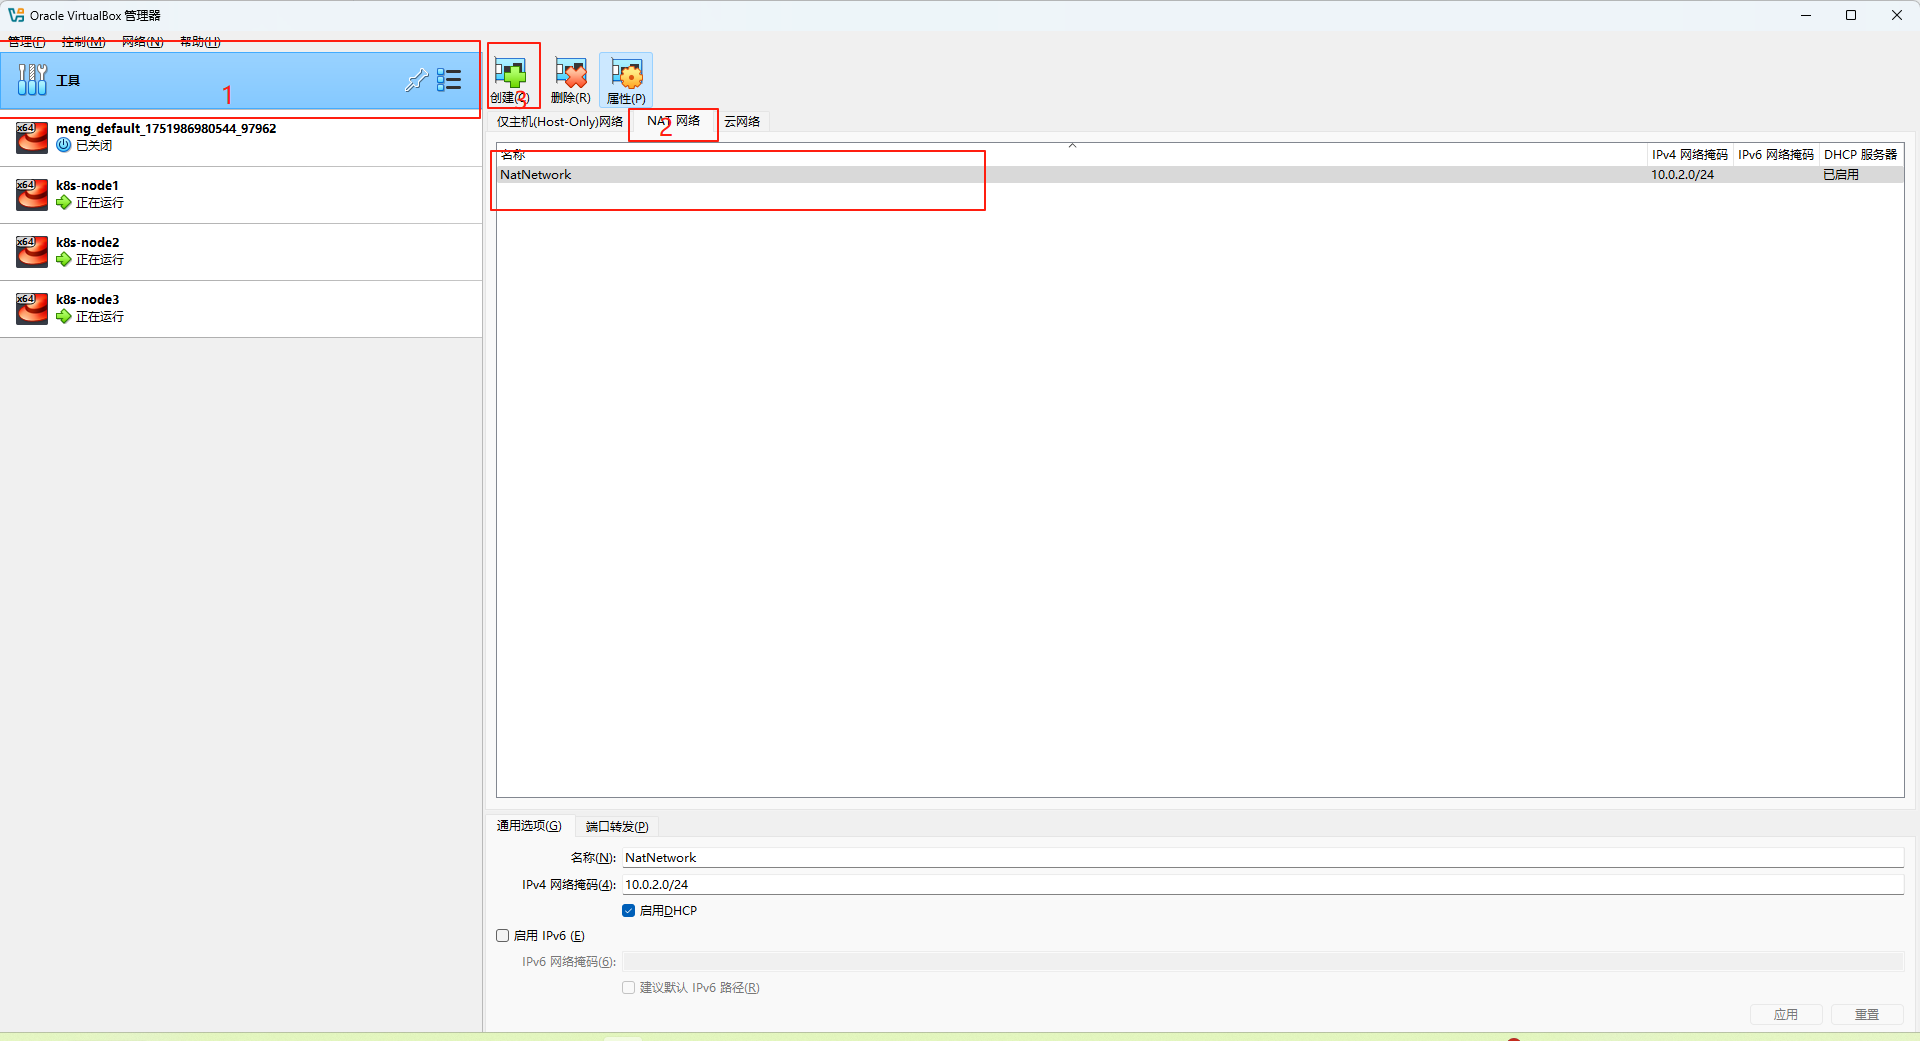This screenshot has height=1041, width=1920.
Task: Click the network Name input field
Action: tap(1263, 858)
